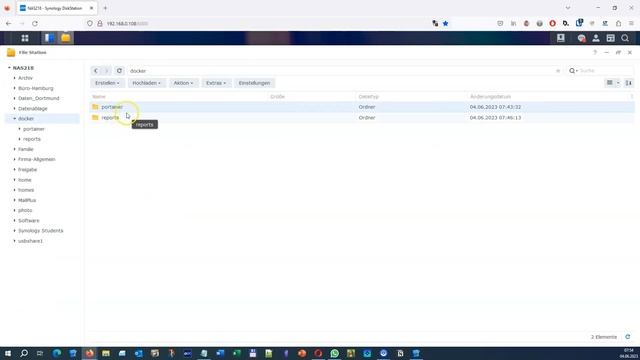
Task: Open Windows Start menu
Action: (x=8, y=353)
